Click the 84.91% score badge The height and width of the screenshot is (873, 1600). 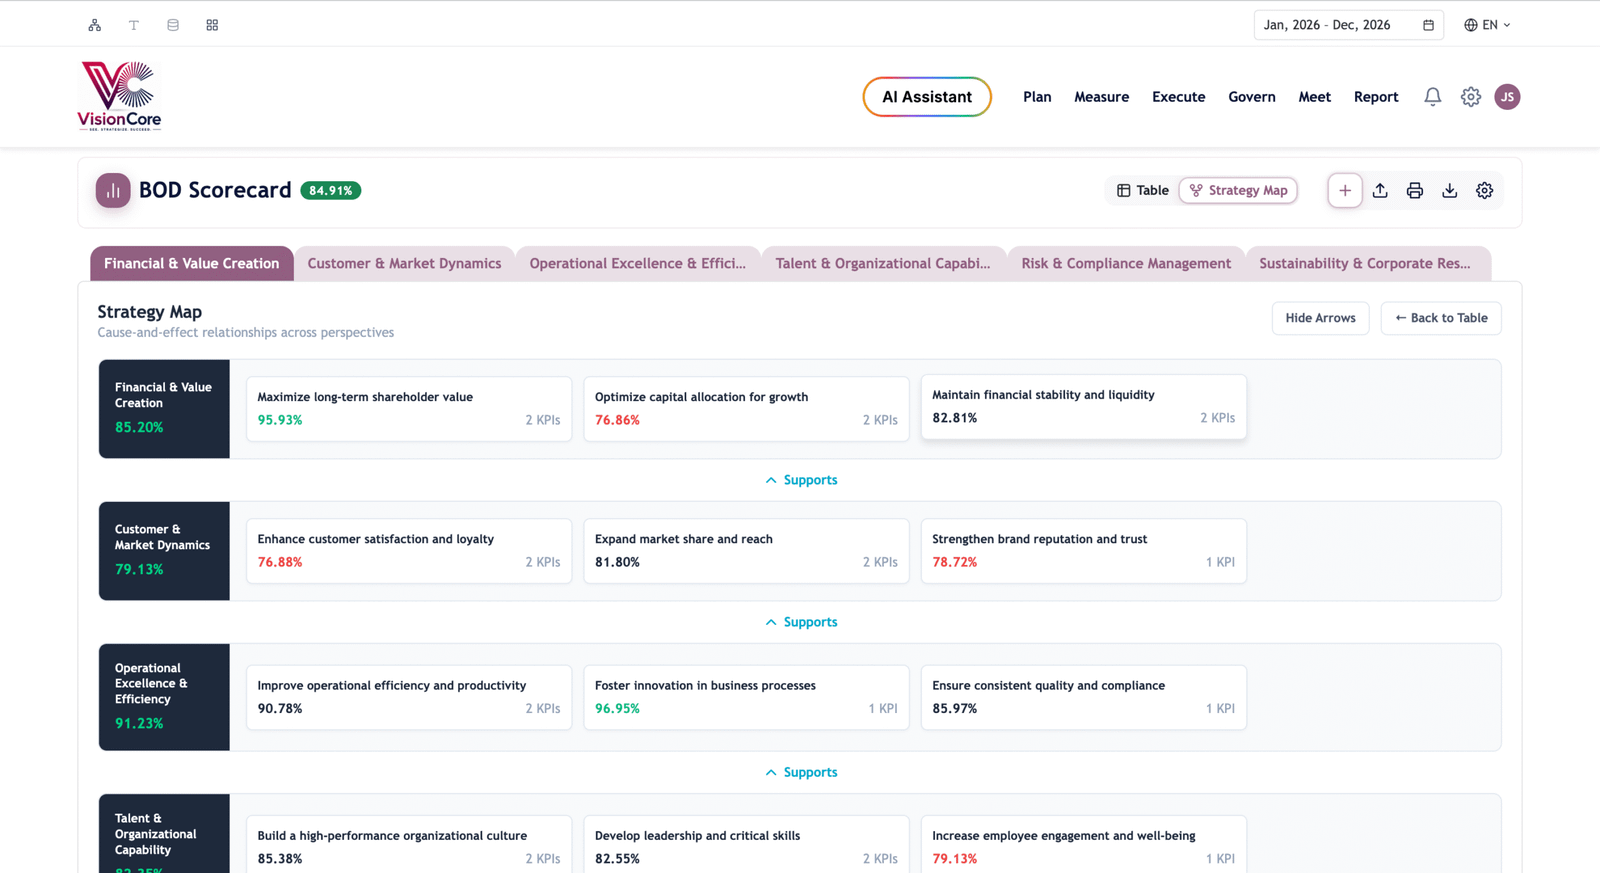click(330, 190)
